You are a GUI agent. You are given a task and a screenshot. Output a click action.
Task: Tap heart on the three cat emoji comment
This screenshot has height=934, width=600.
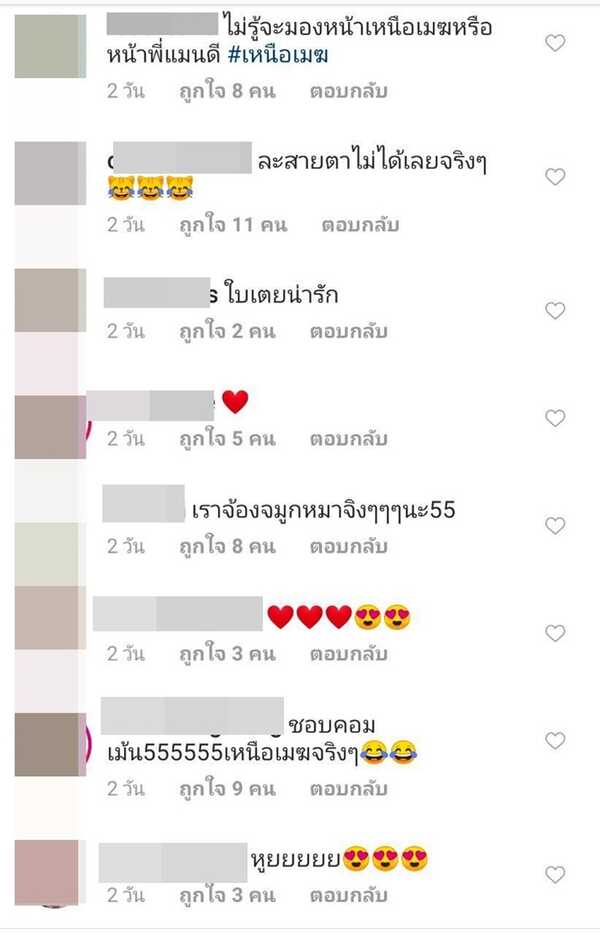click(555, 177)
